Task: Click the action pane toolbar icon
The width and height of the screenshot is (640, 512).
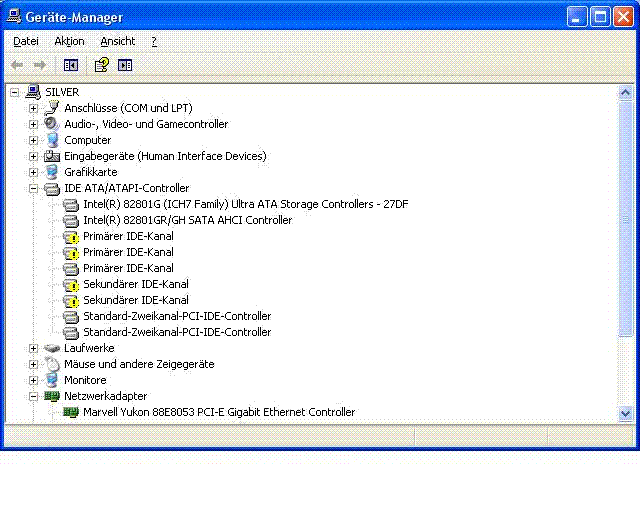Action: [125, 65]
